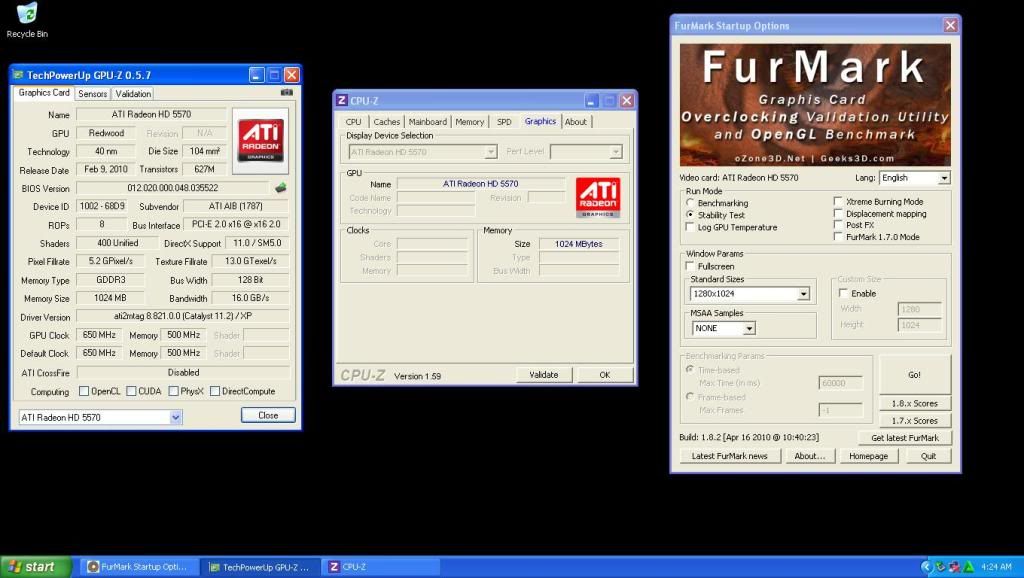Click the taskbar clock showing 4:24 AM
The image size is (1024, 578).
coord(996,567)
